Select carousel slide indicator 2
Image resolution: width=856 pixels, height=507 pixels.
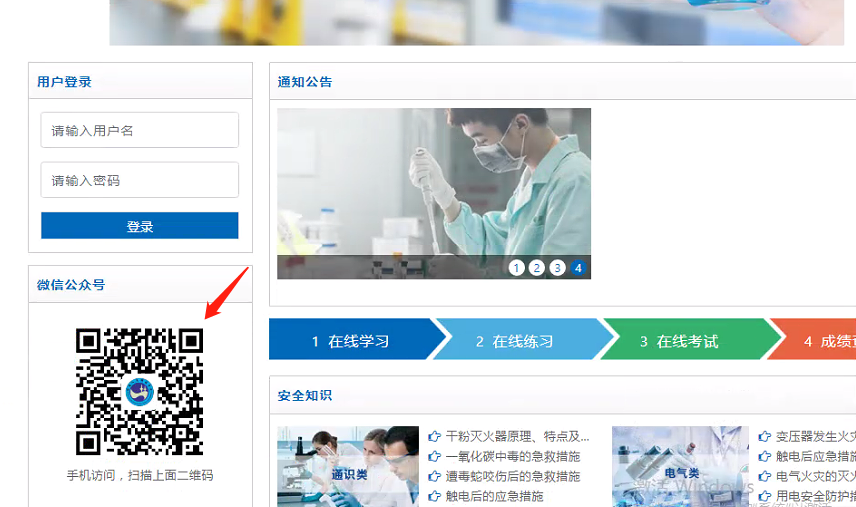pyautogui.click(x=537, y=268)
